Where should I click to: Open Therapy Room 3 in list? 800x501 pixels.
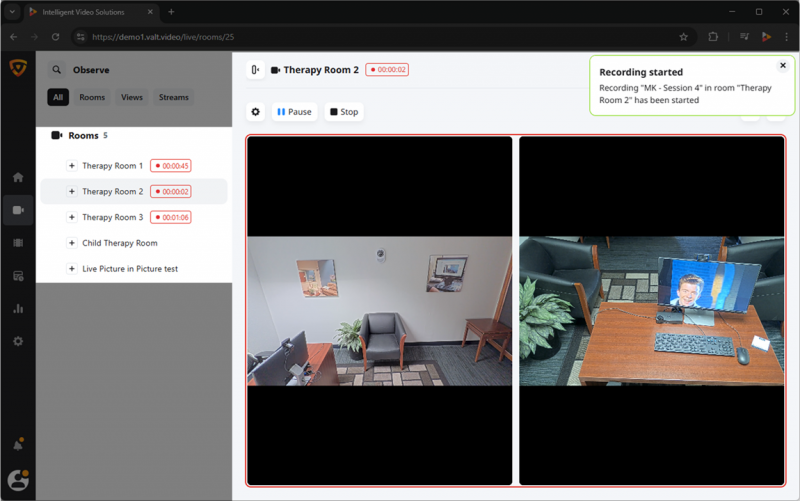pos(113,217)
